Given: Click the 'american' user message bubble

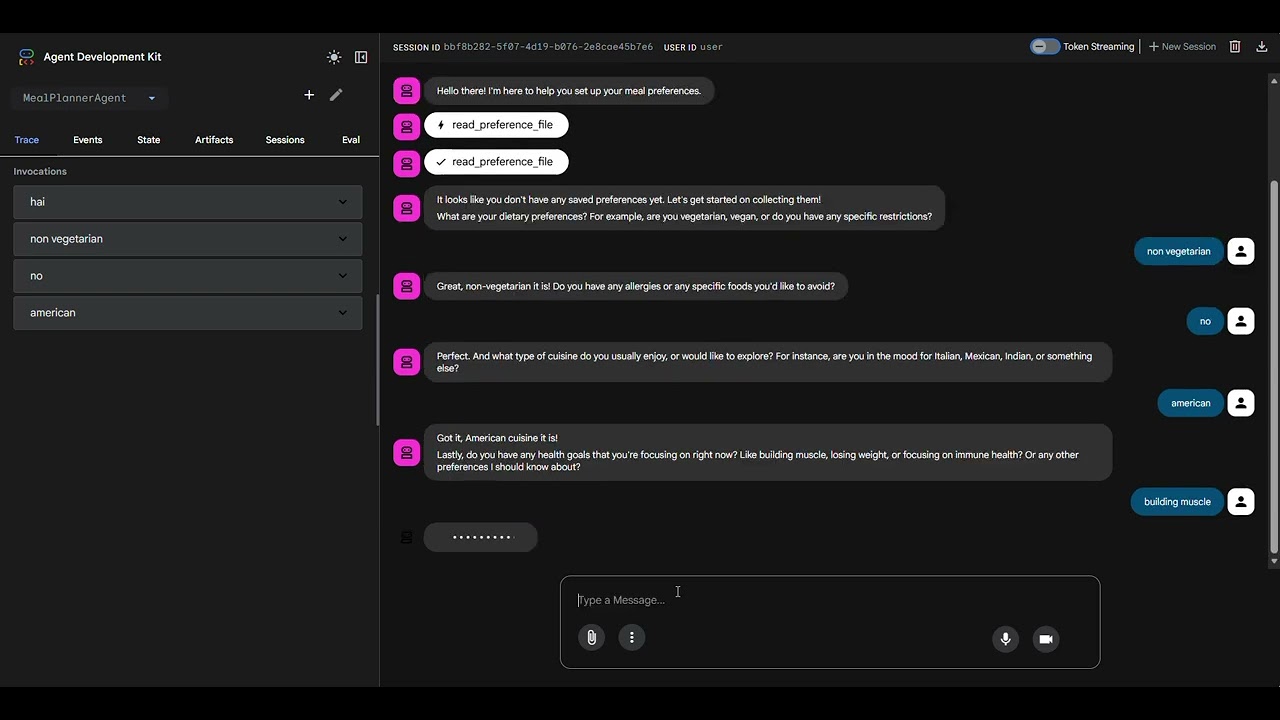Looking at the screenshot, I should click(x=1191, y=403).
